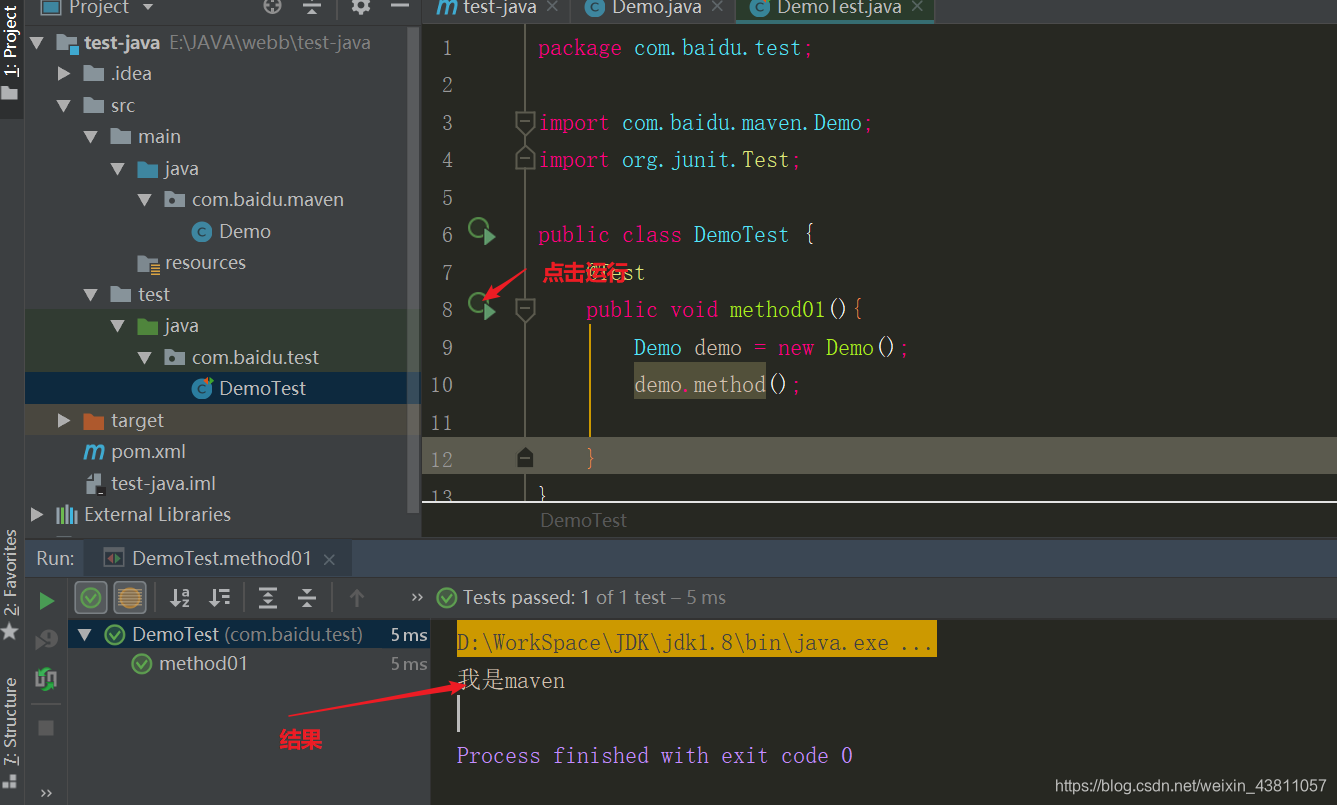The width and height of the screenshot is (1337, 805).
Task: Collapse DemoTest node in test results
Action: click(85, 635)
